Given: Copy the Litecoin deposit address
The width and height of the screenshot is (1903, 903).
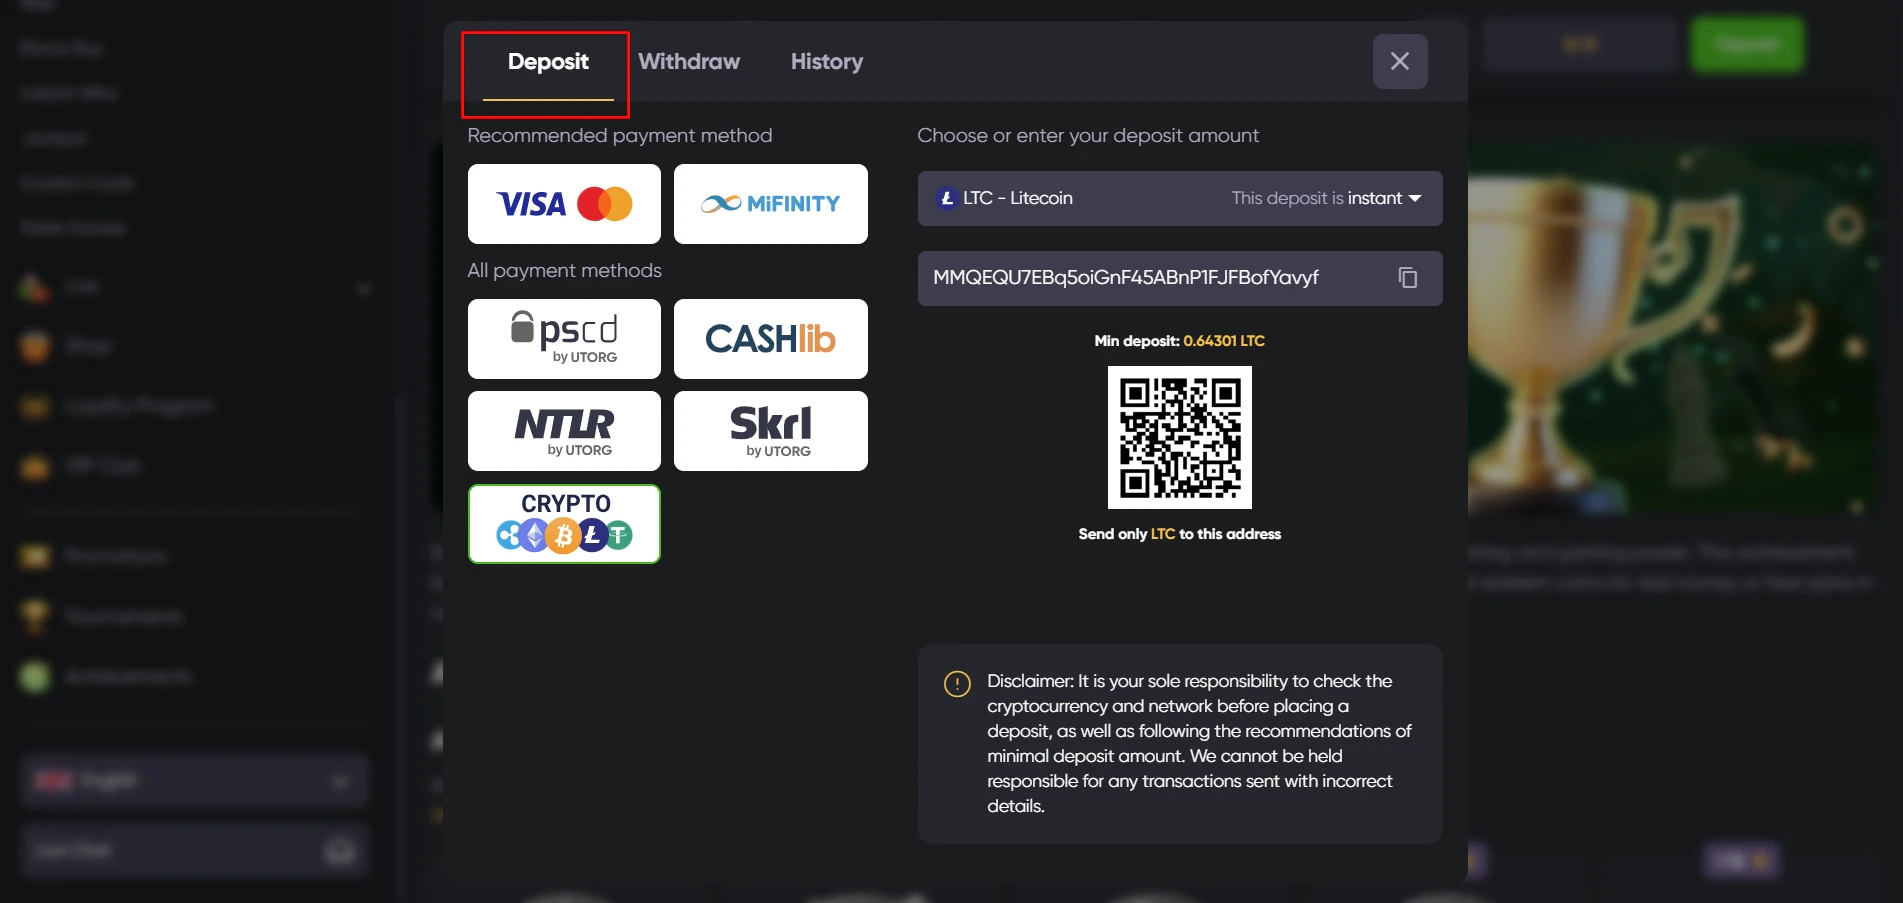Looking at the screenshot, I should coord(1408,278).
